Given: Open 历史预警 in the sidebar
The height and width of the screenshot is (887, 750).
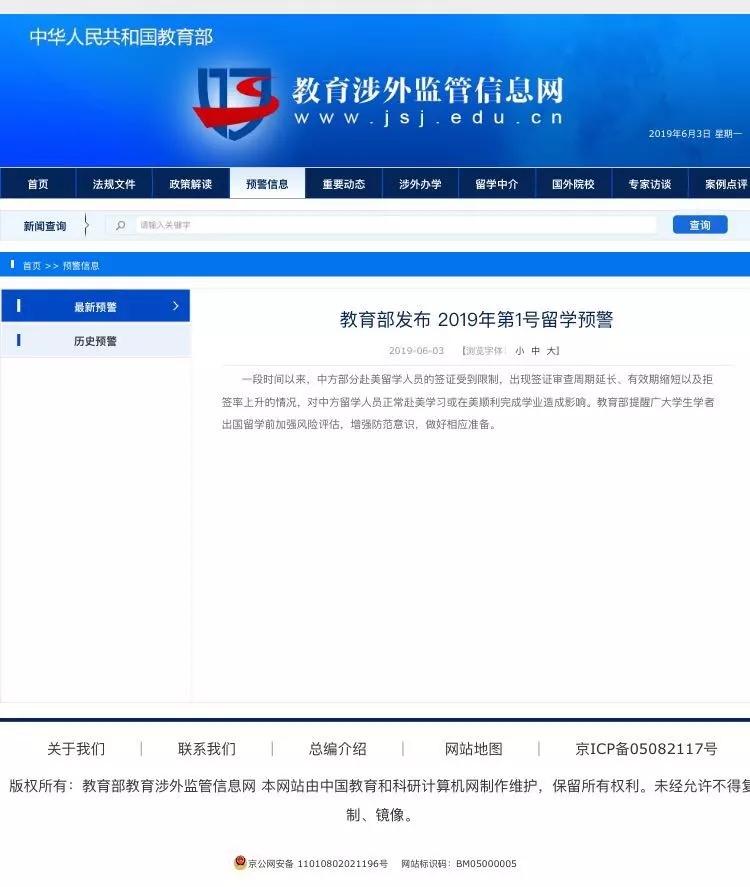Looking at the screenshot, I should 95,341.
